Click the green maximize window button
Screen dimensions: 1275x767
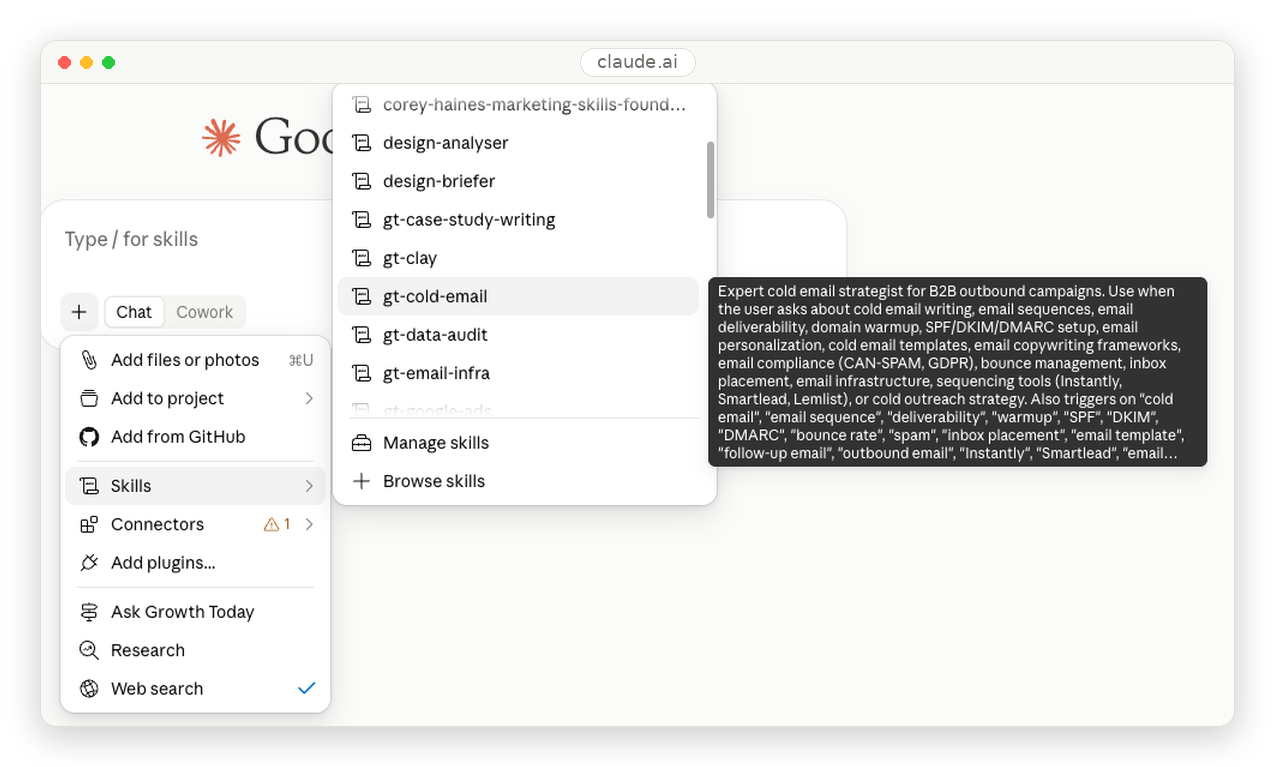click(x=108, y=62)
